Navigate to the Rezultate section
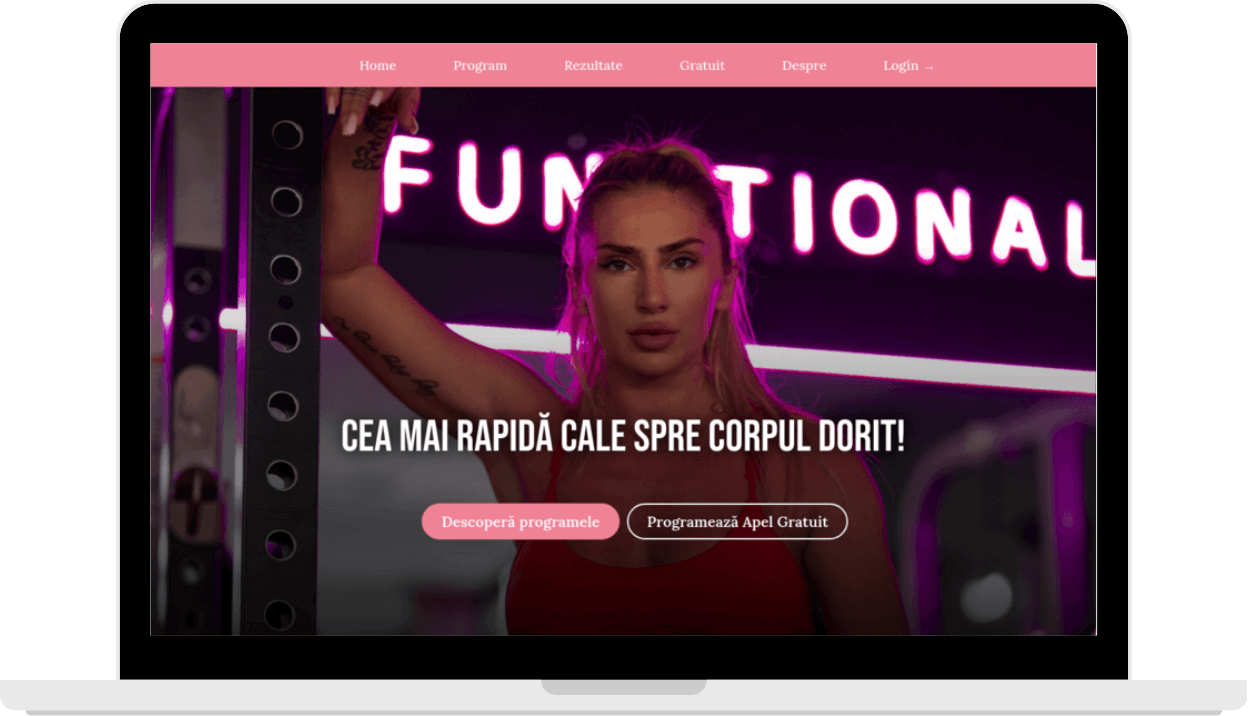This screenshot has width=1248, height=716. coord(592,66)
